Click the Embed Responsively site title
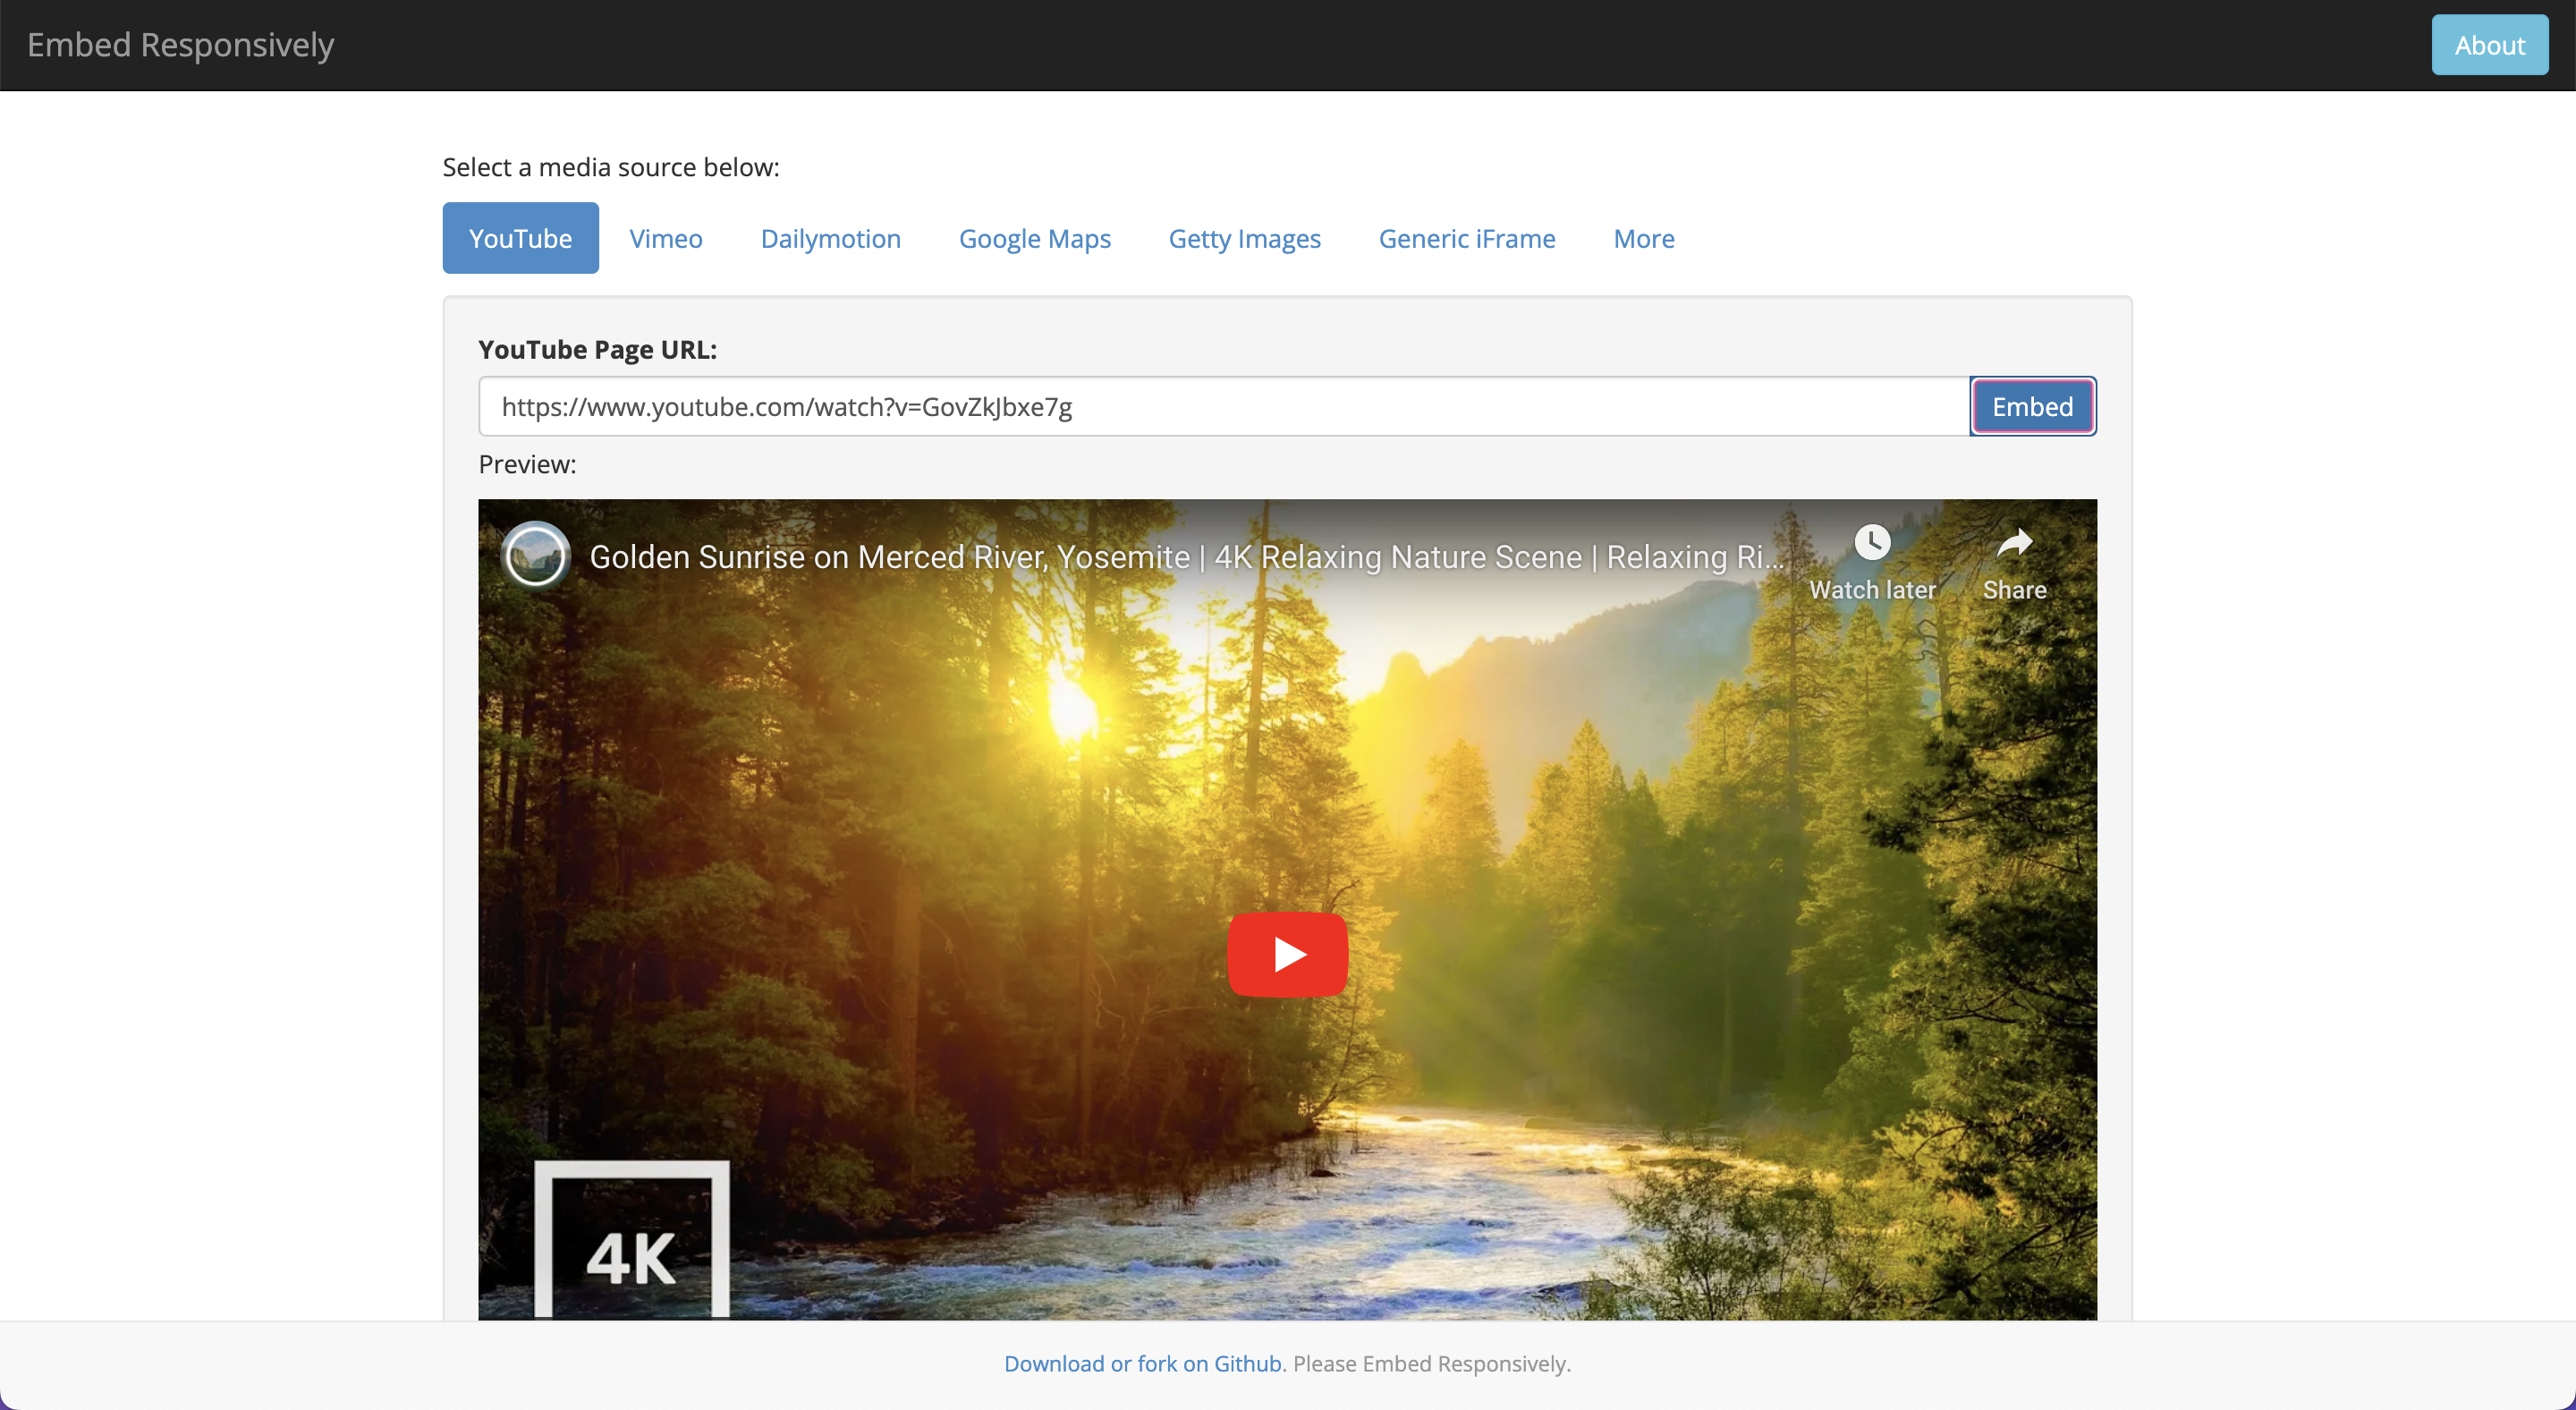Screen dimensions: 2576x1410 tap(180, 45)
